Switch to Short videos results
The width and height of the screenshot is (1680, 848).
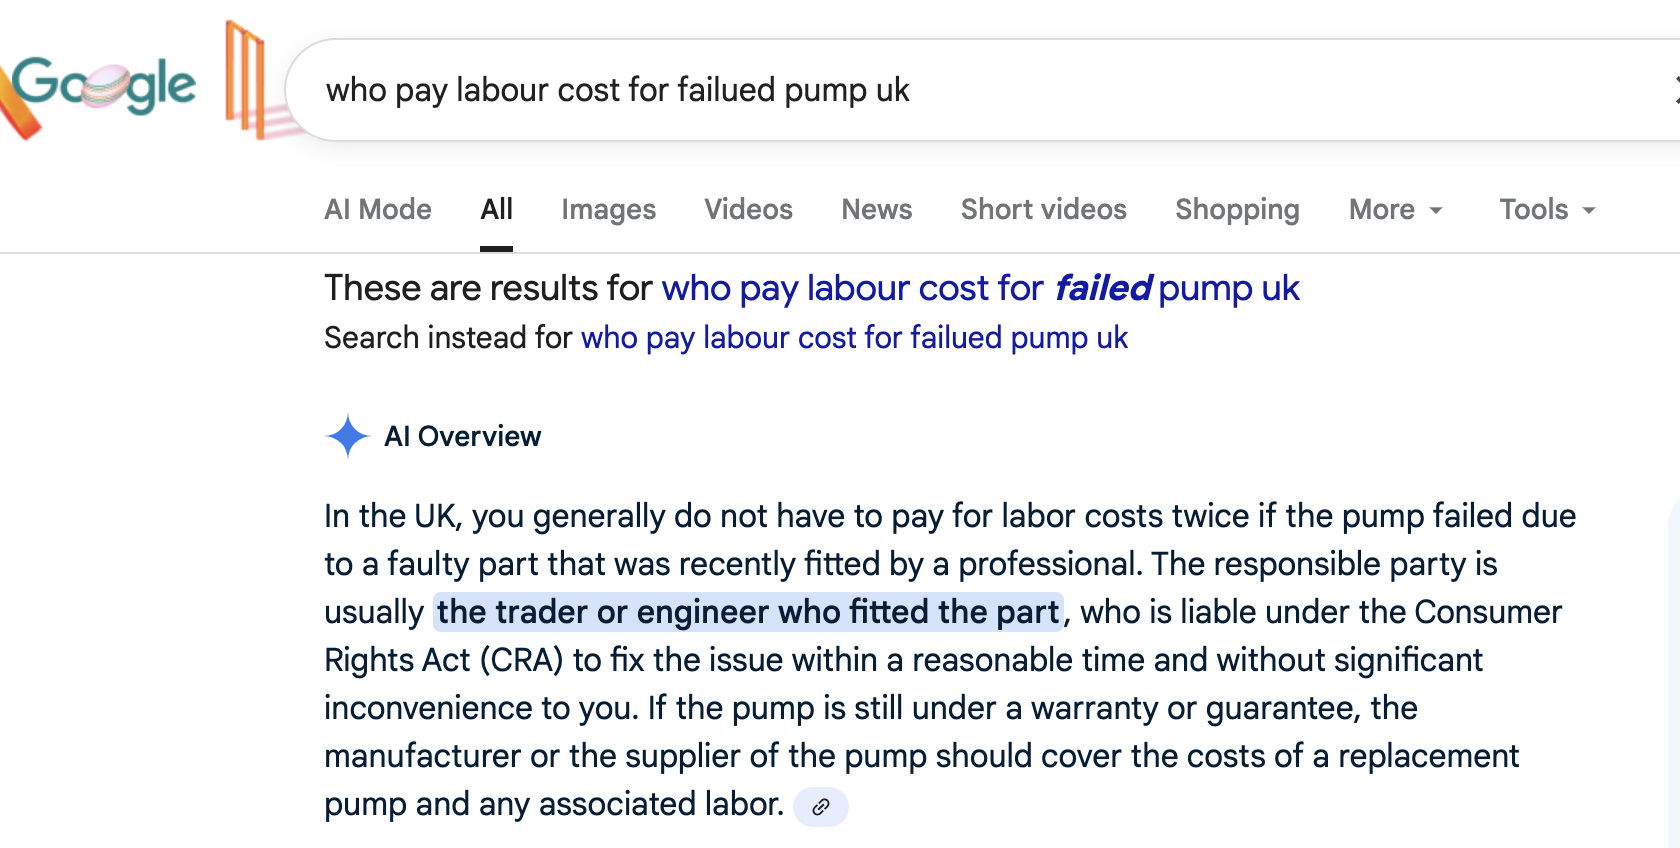1043,210
